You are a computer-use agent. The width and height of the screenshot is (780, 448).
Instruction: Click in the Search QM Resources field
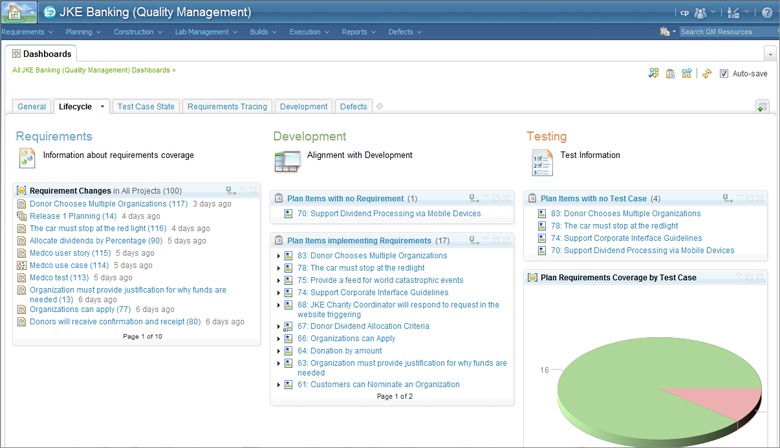(x=728, y=32)
